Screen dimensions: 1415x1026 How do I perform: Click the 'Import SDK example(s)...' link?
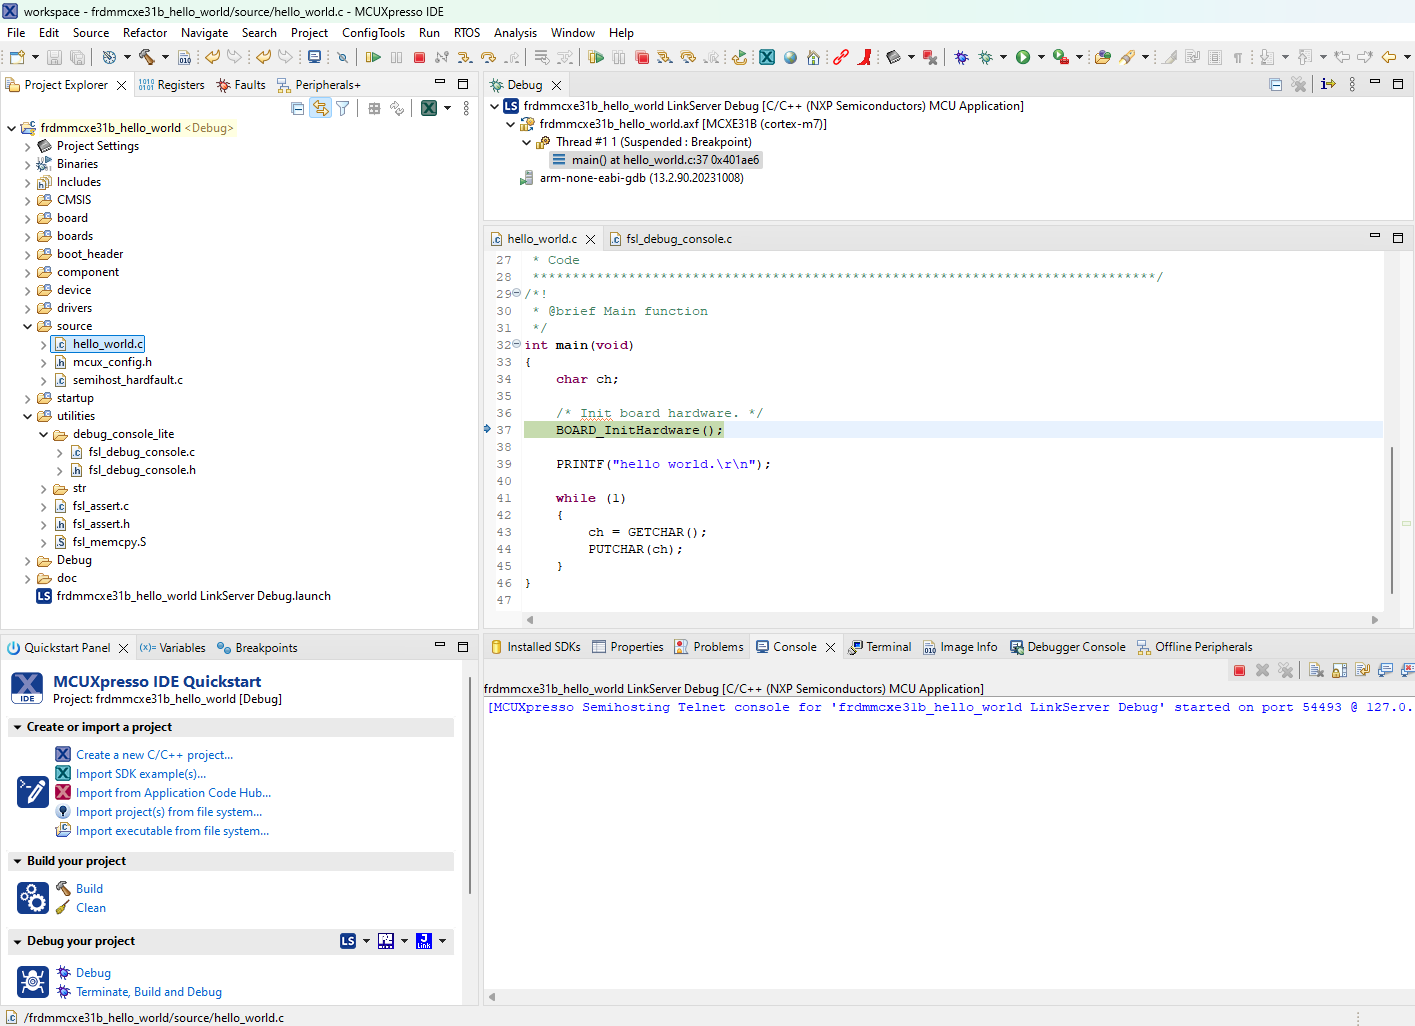click(141, 774)
